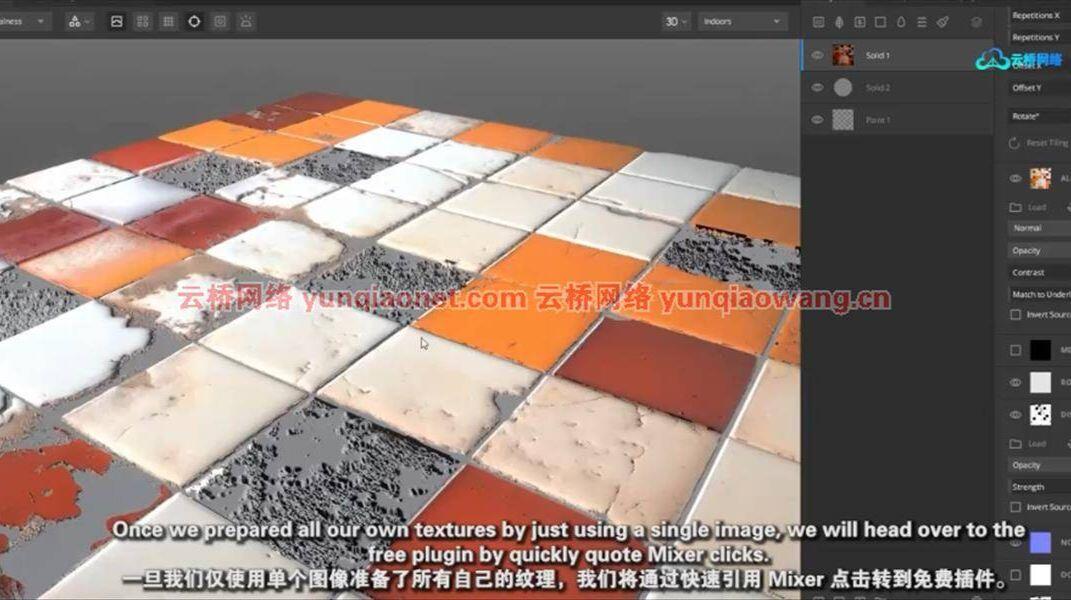Image resolution: width=1071 pixels, height=600 pixels.
Task: Click the frame viewport square icon
Action: click(220, 21)
